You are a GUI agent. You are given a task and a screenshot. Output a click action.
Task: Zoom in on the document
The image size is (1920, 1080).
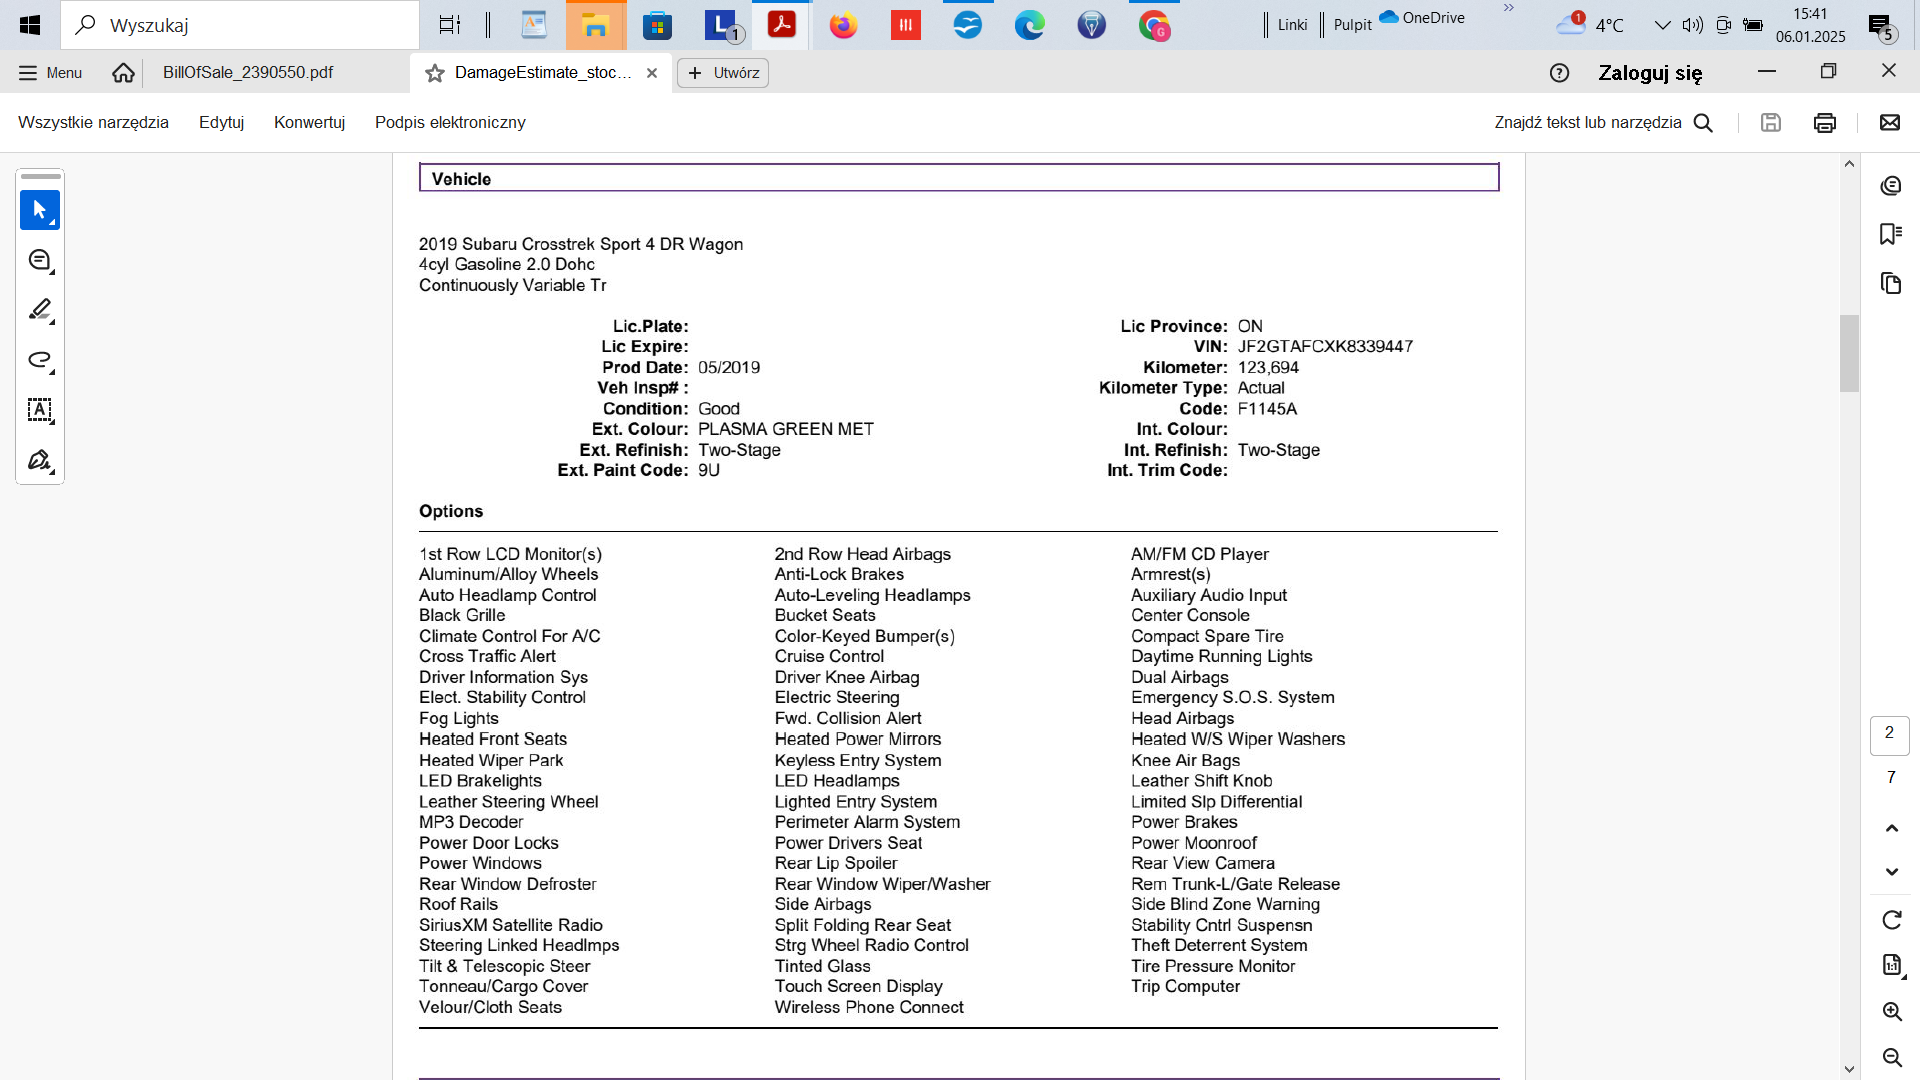click(x=1891, y=1011)
